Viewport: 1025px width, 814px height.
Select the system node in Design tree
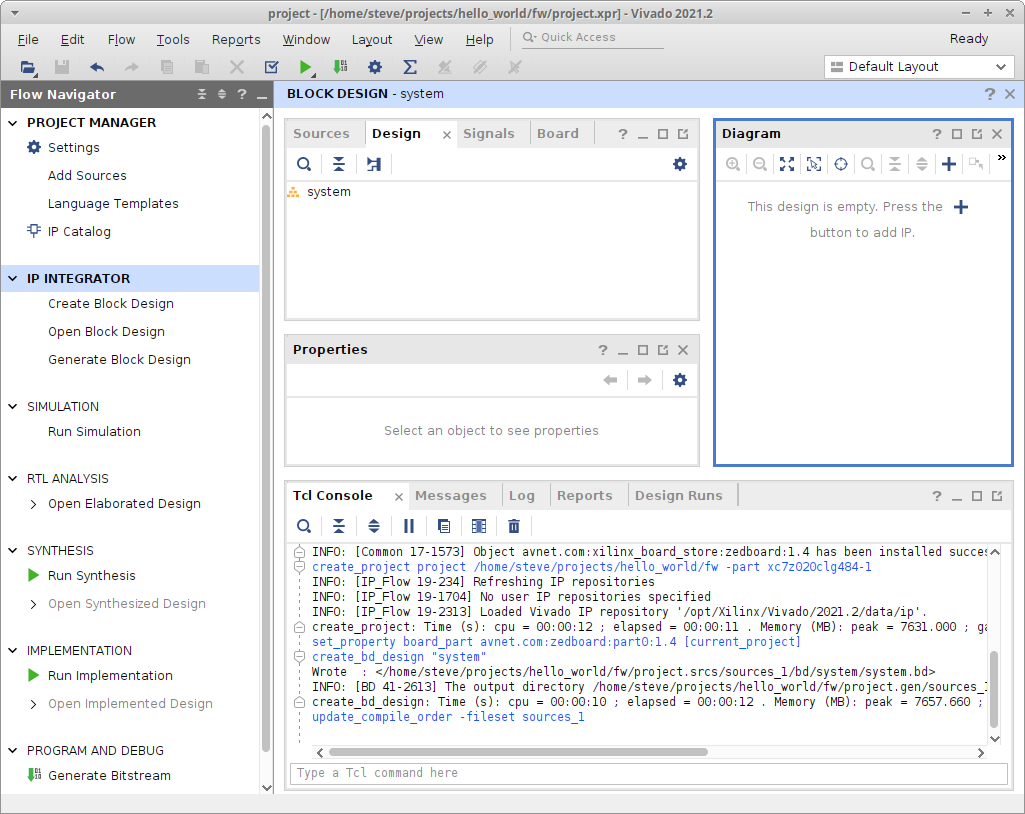pos(328,192)
